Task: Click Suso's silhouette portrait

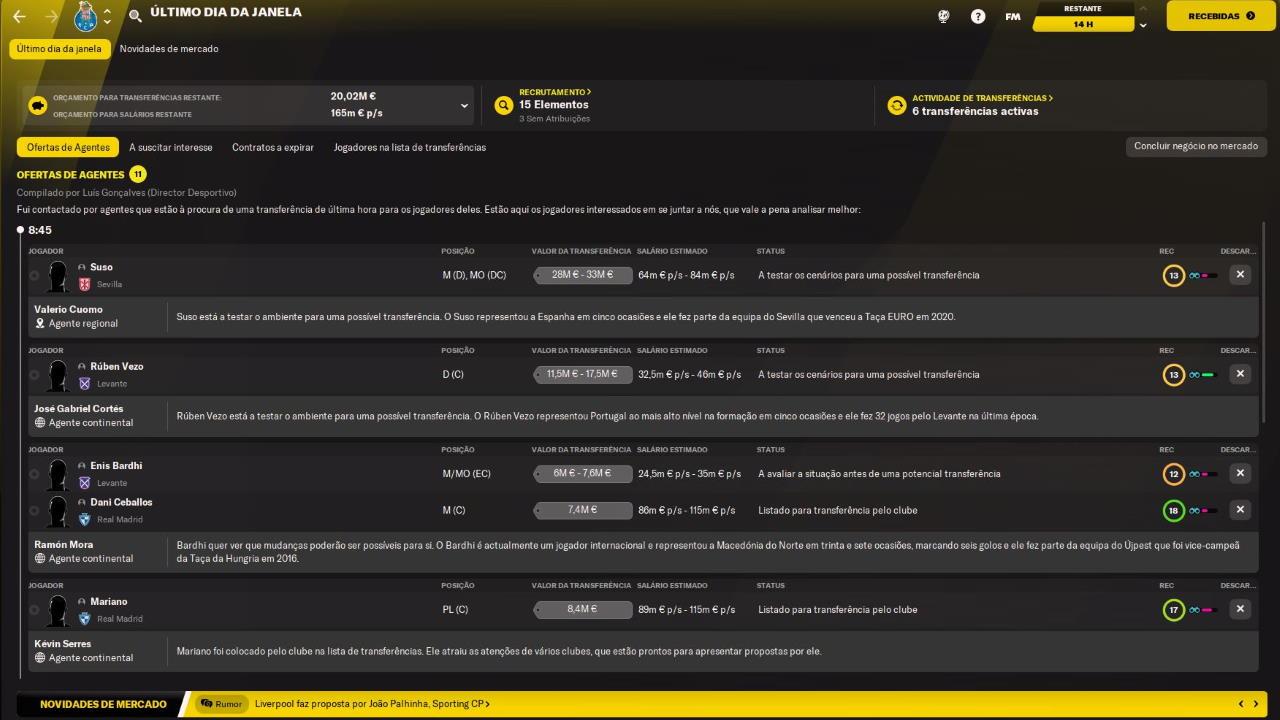Action: coord(58,276)
